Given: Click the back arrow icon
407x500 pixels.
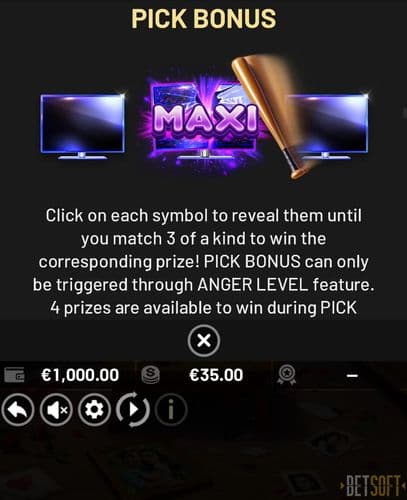Looking at the screenshot, I should pos(18,410).
